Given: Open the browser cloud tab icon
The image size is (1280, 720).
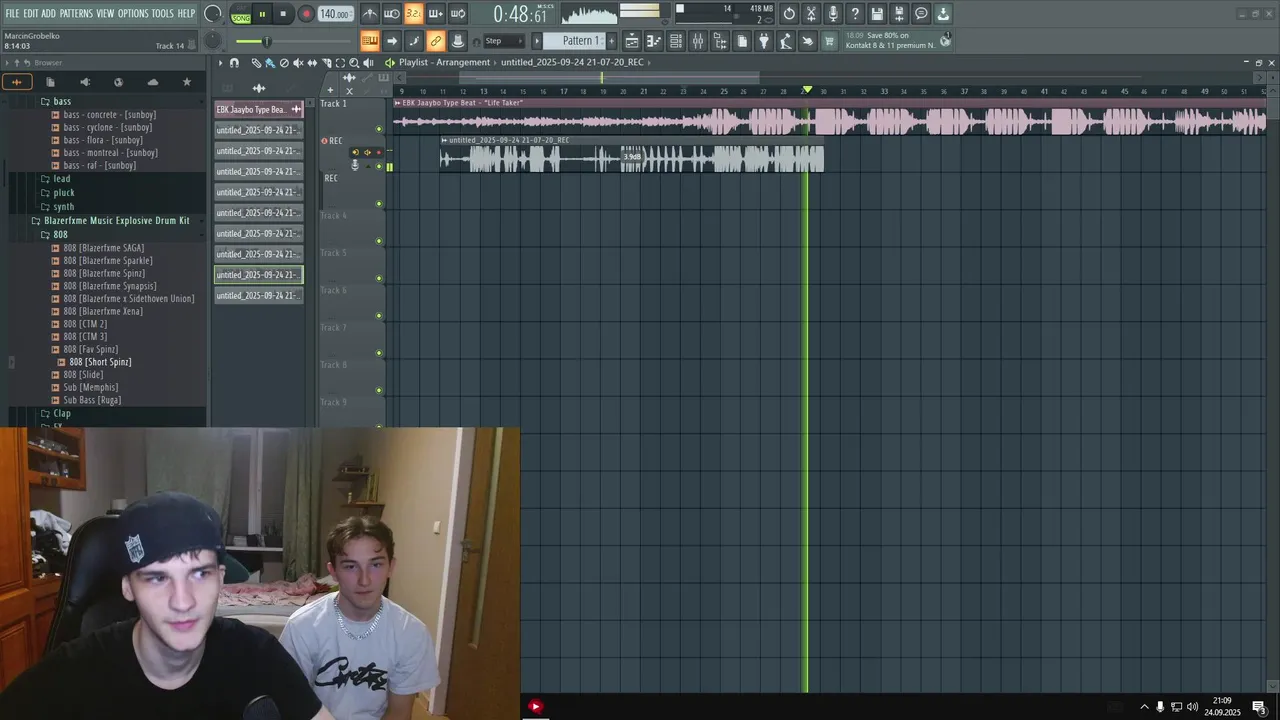Looking at the screenshot, I should (x=152, y=82).
